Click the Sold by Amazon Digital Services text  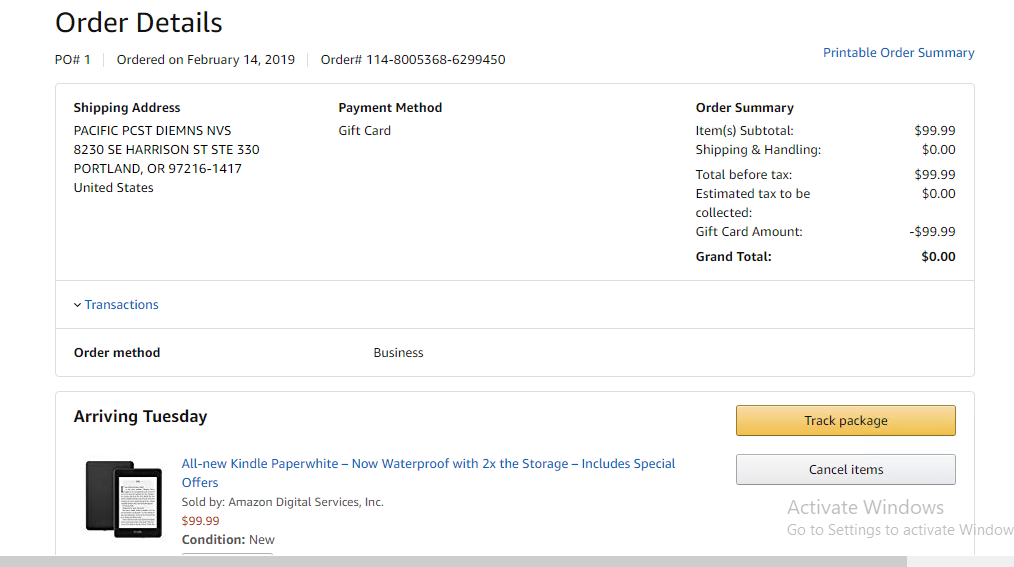click(282, 502)
